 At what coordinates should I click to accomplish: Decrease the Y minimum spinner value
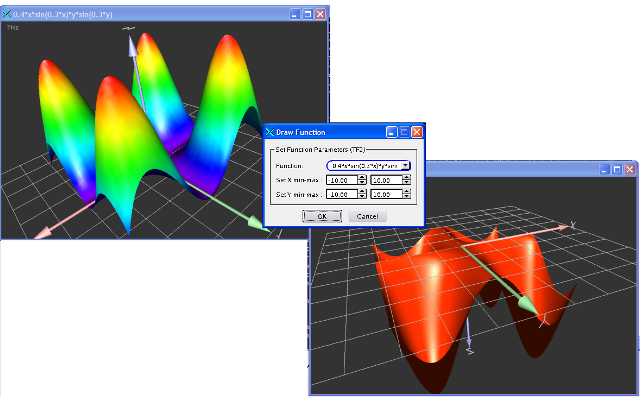click(362, 197)
